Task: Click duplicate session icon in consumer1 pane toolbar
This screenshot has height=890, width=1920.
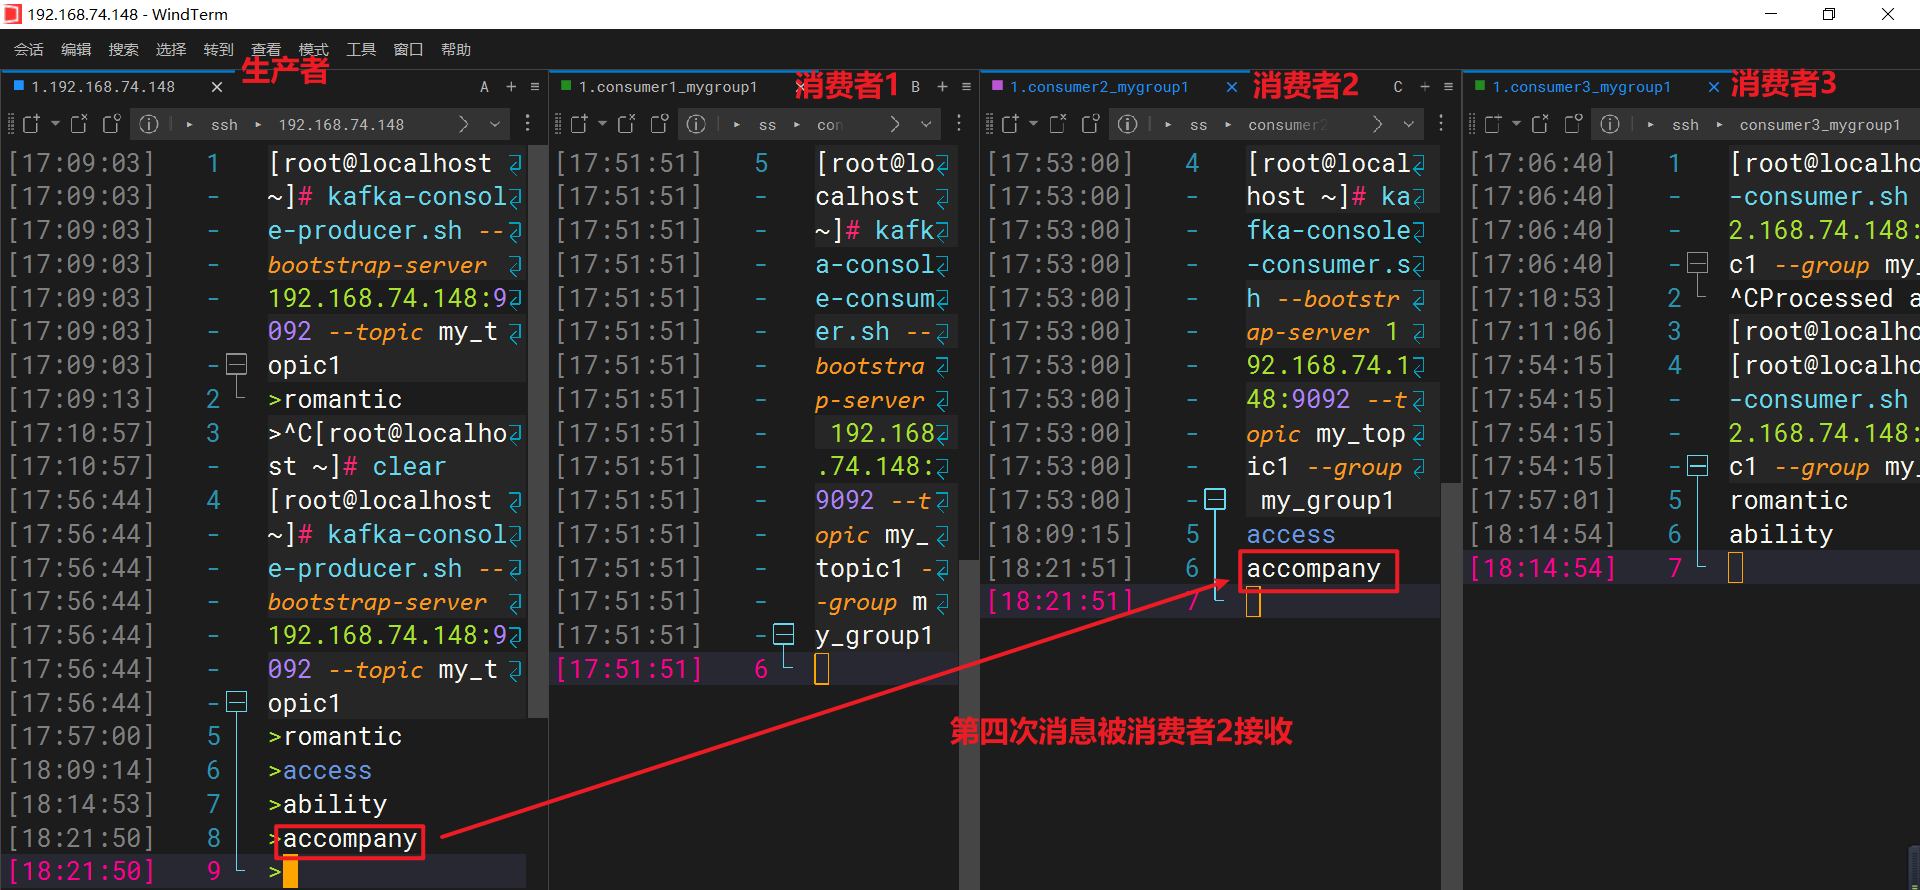Action: [659, 124]
